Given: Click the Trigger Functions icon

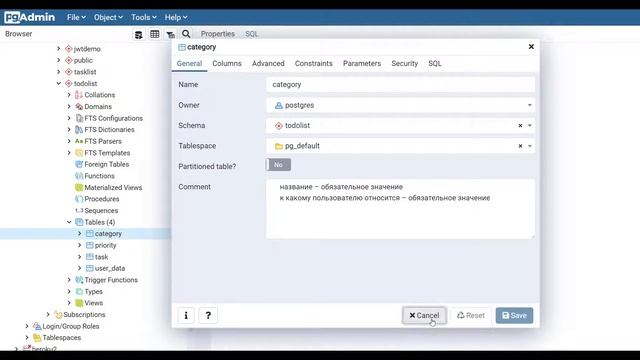Looking at the screenshot, I should (x=79, y=280).
